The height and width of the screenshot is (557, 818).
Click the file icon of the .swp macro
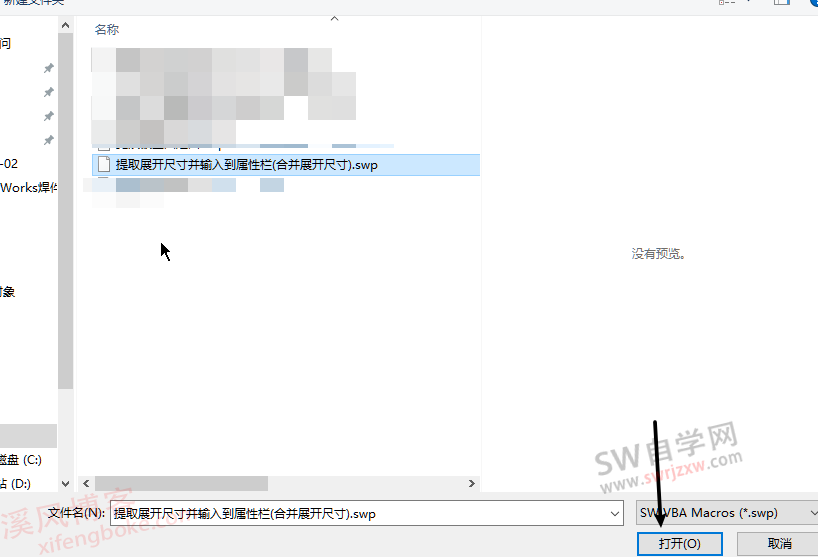(104, 164)
